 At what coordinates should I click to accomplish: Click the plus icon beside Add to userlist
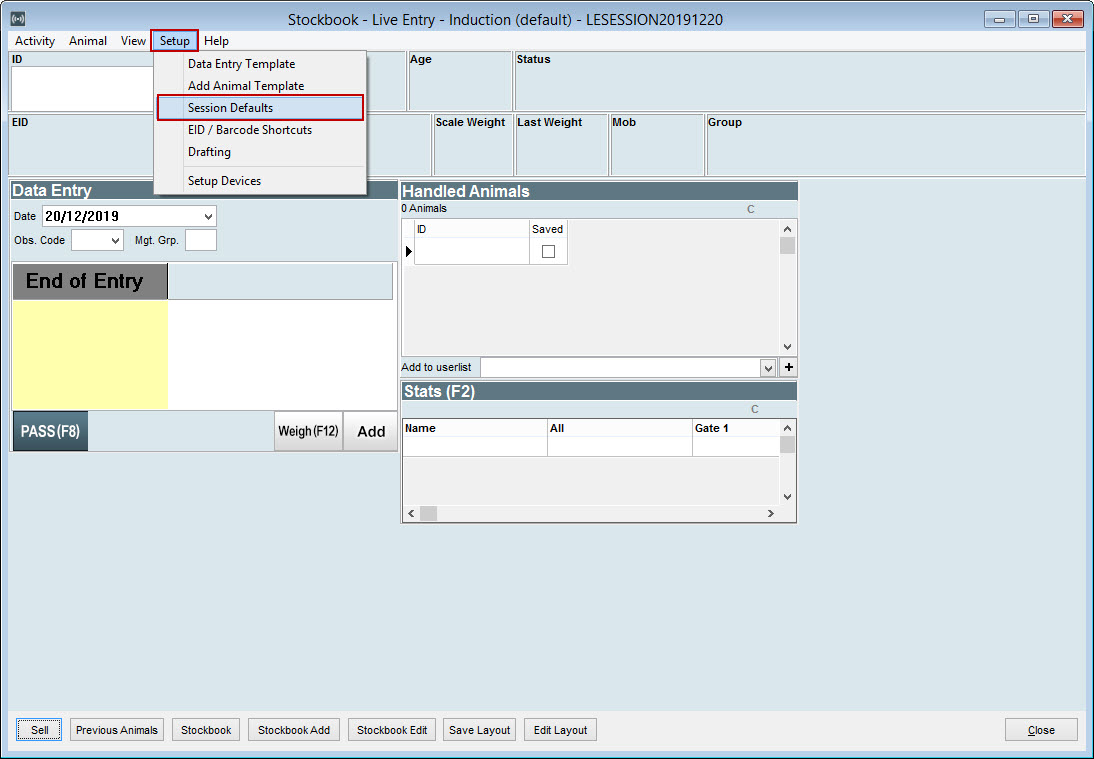[x=788, y=367]
